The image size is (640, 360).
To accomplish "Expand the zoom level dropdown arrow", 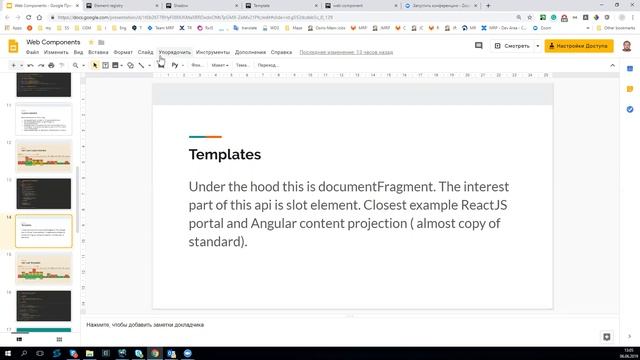I will pyautogui.click(x=83, y=65).
